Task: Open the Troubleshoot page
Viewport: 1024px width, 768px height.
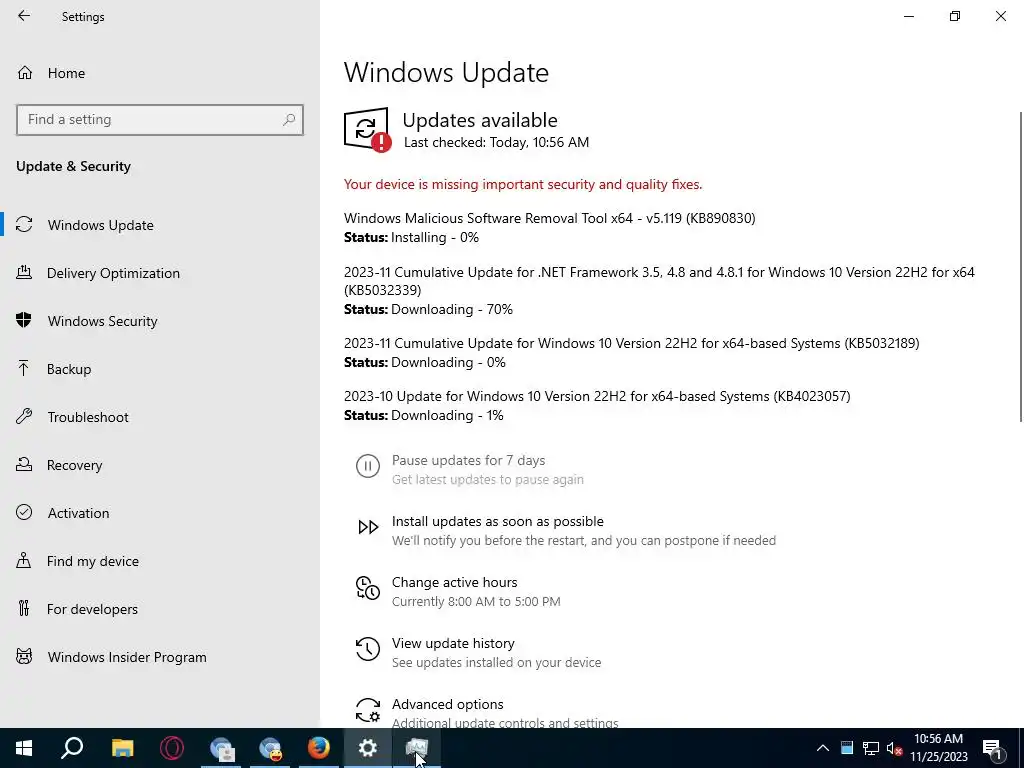Action: (88, 417)
